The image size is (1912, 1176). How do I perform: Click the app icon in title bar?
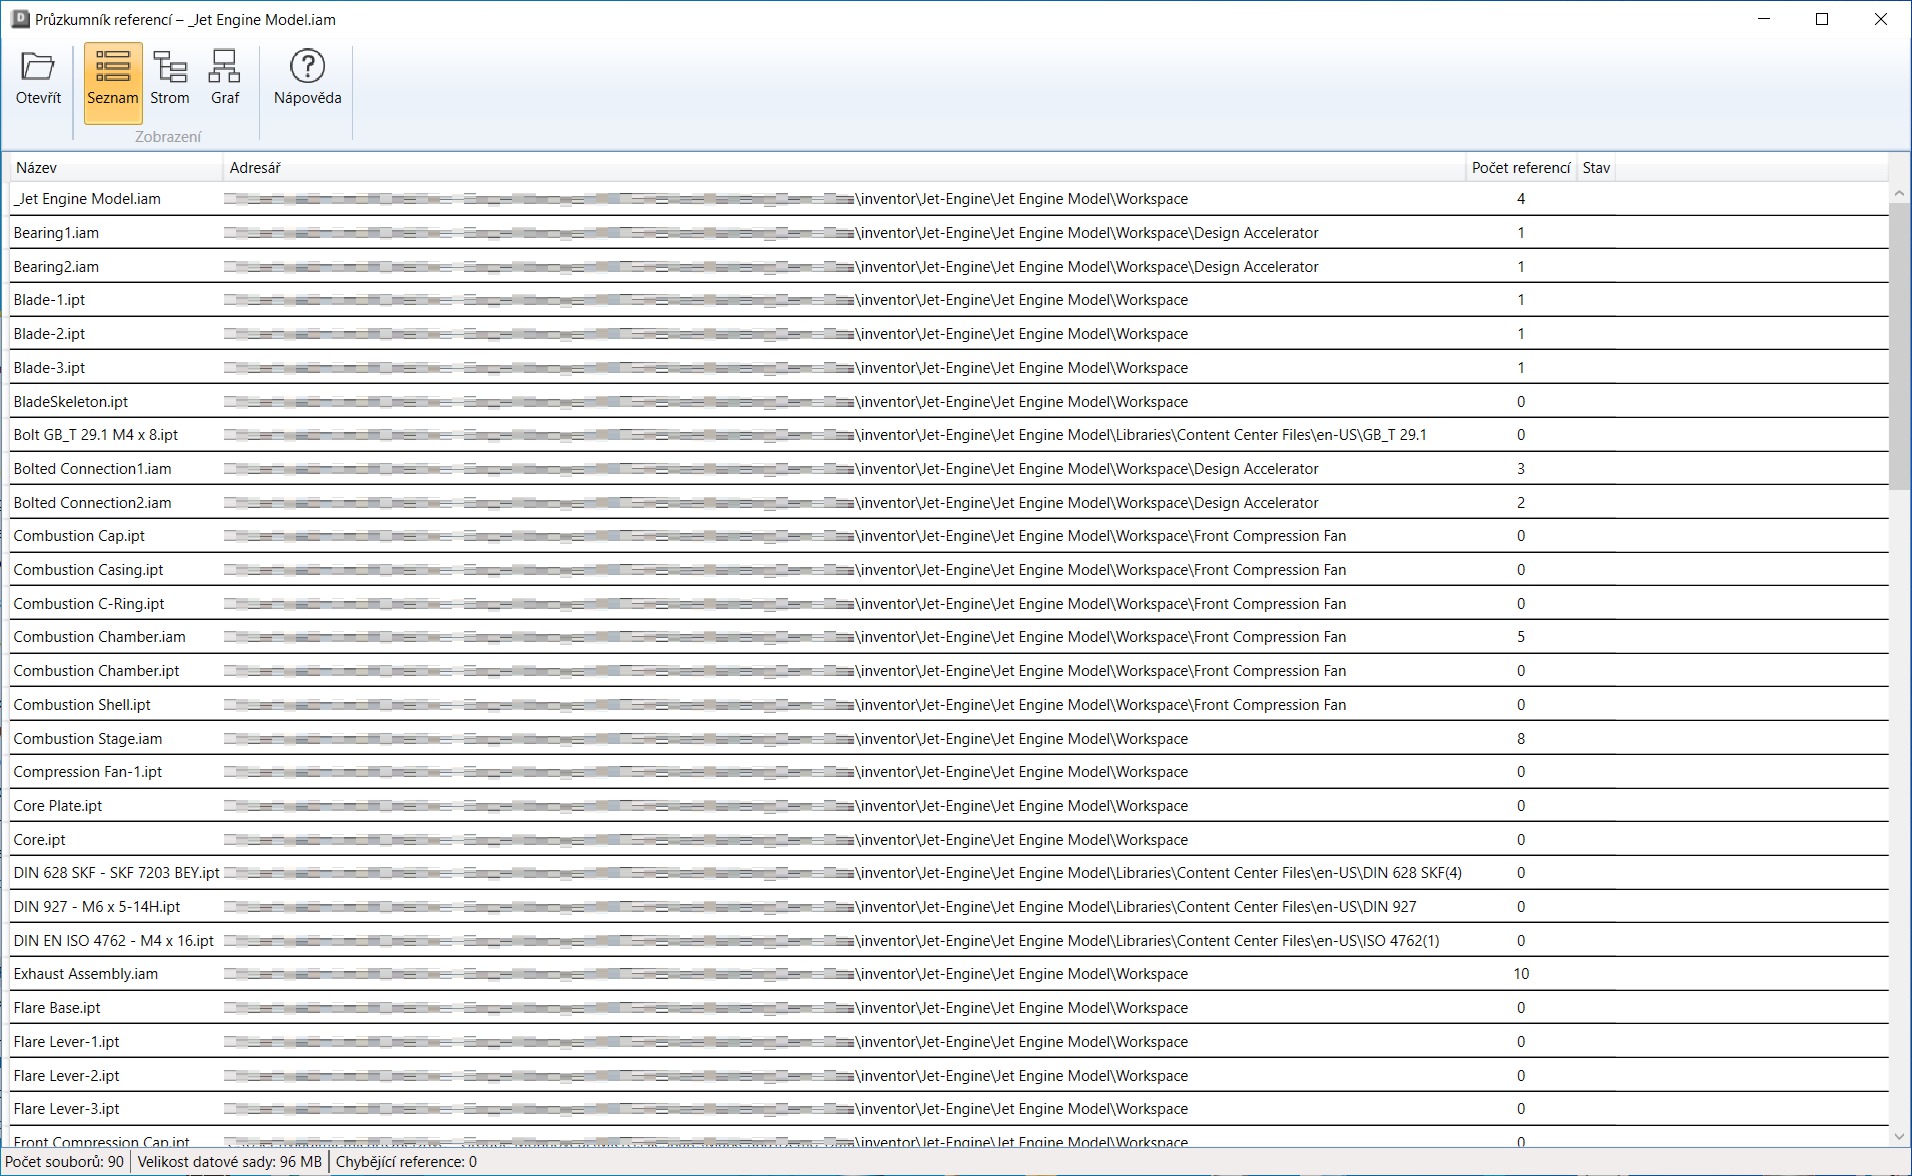pyautogui.click(x=19, y=19)
